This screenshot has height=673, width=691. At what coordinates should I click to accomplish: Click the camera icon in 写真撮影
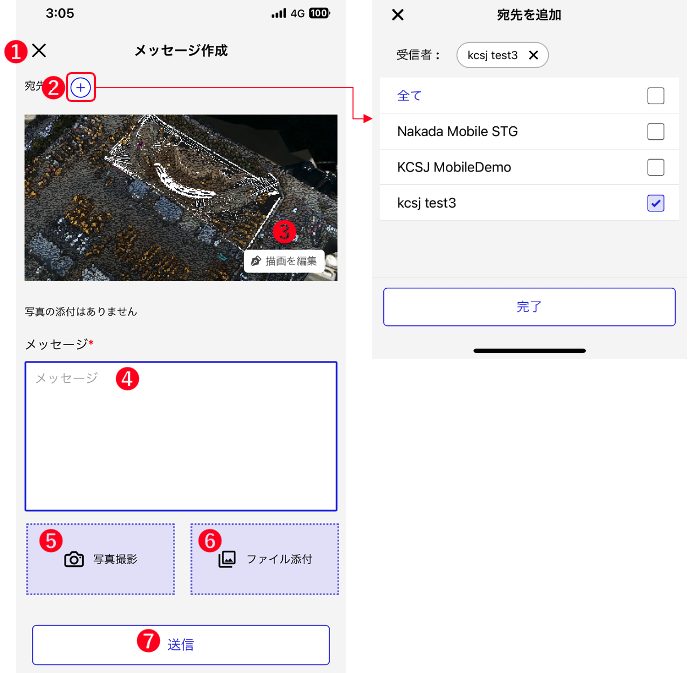point(74,559)
